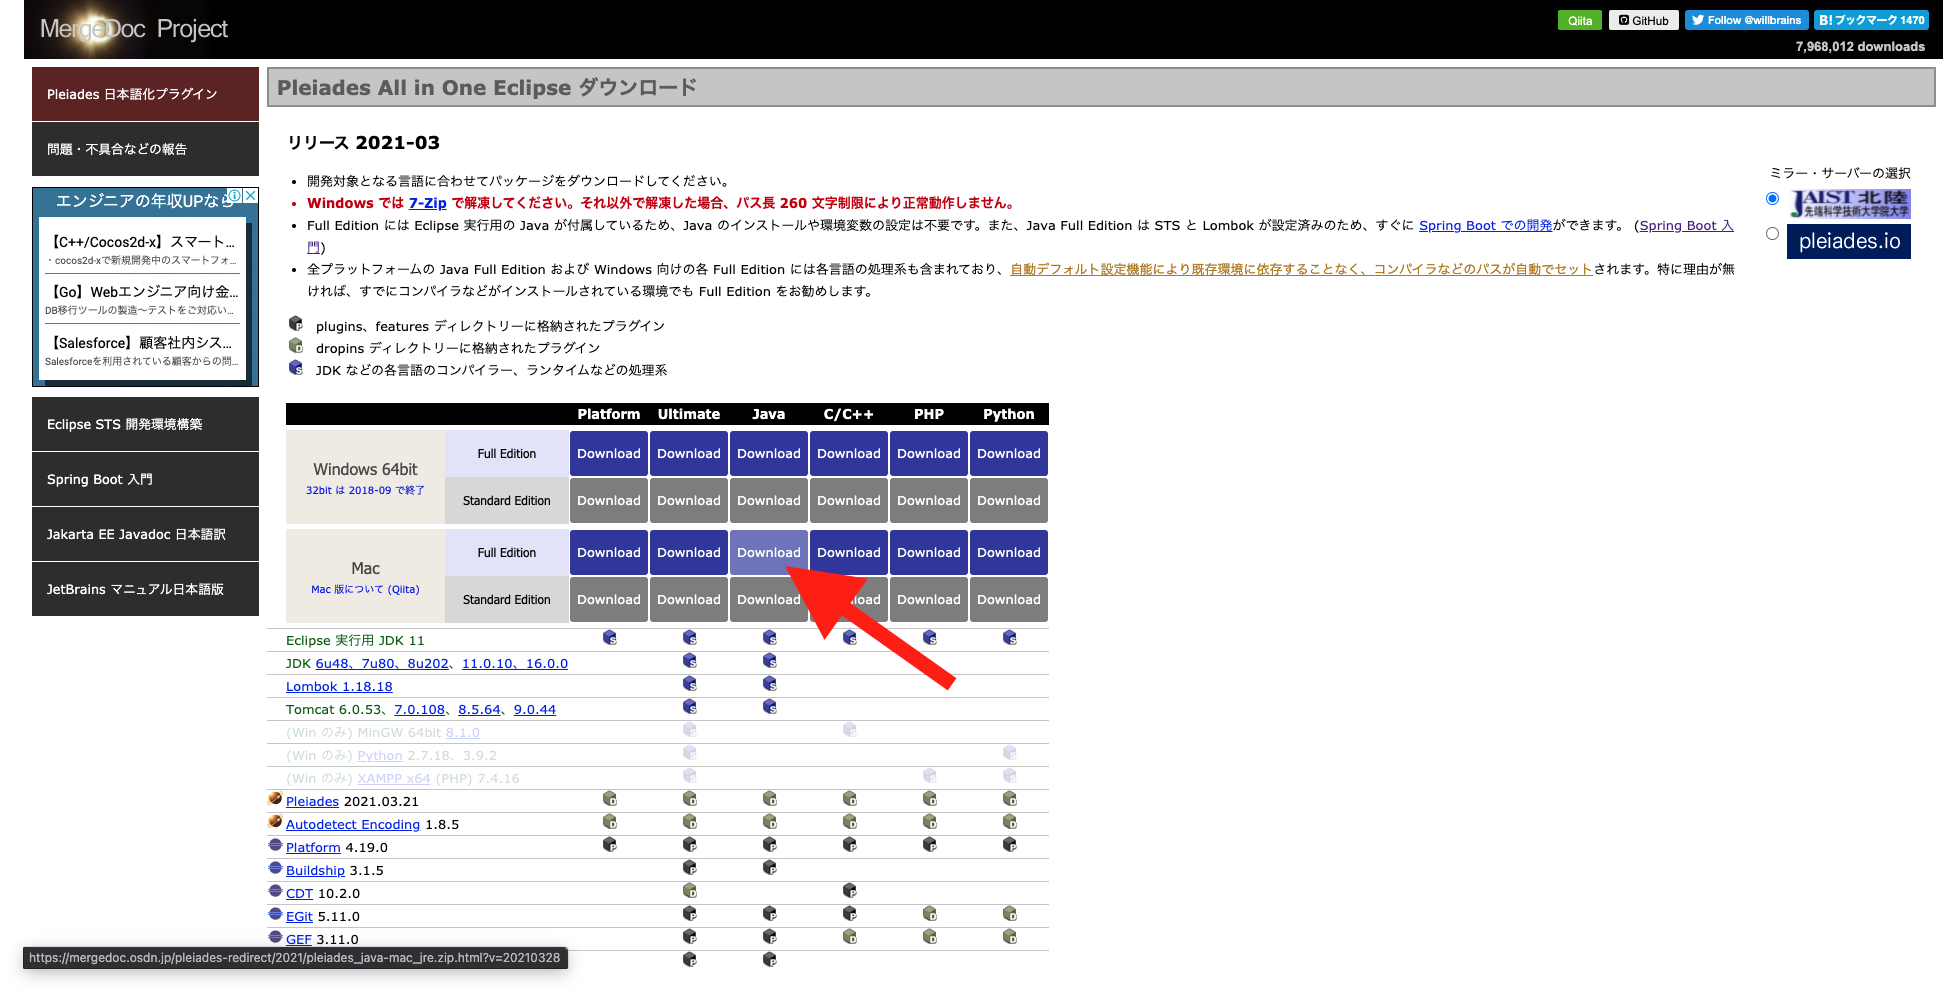Click the Tomcat row icon under Ultimate

coord(690,707)
